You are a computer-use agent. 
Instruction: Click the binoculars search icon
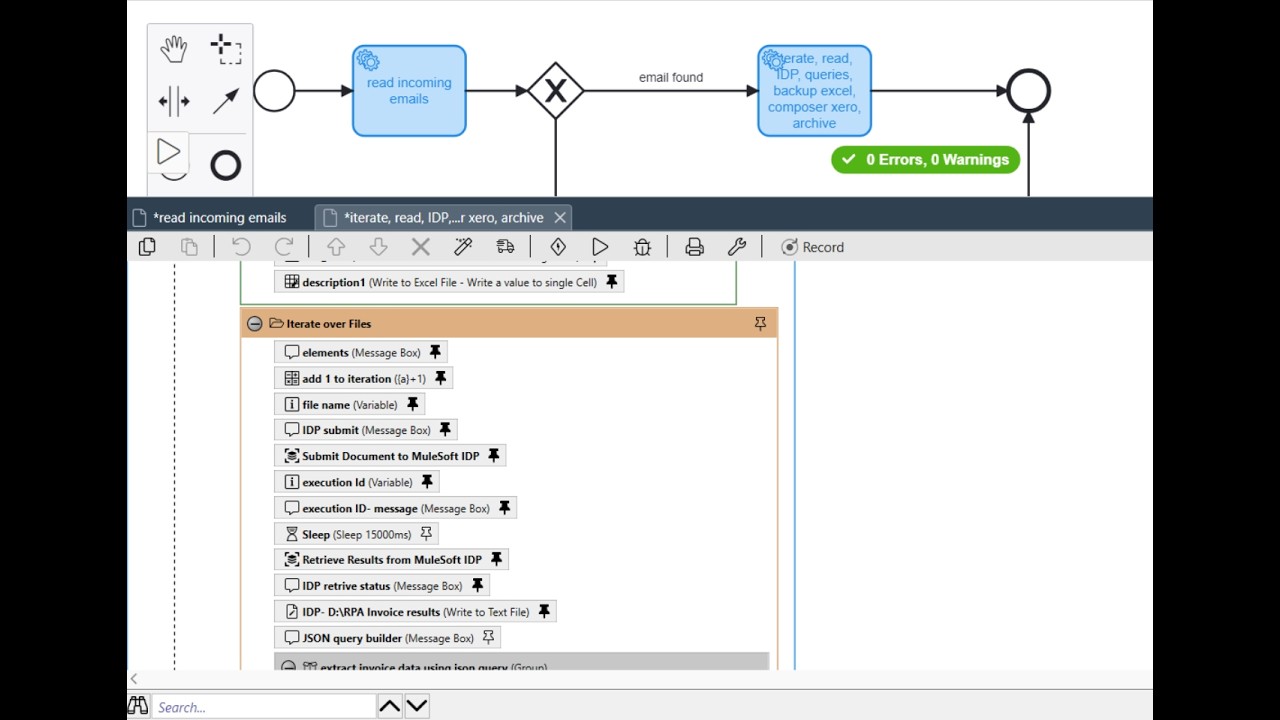pos(138,707)
